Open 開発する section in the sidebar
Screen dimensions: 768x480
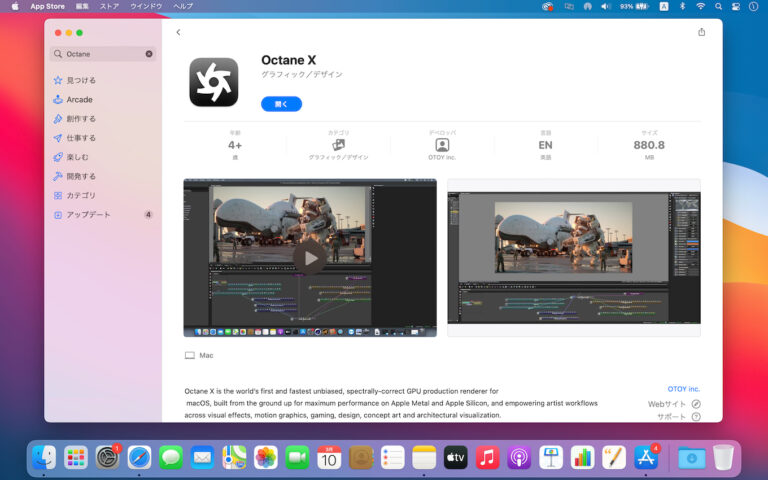pos(81,176)
